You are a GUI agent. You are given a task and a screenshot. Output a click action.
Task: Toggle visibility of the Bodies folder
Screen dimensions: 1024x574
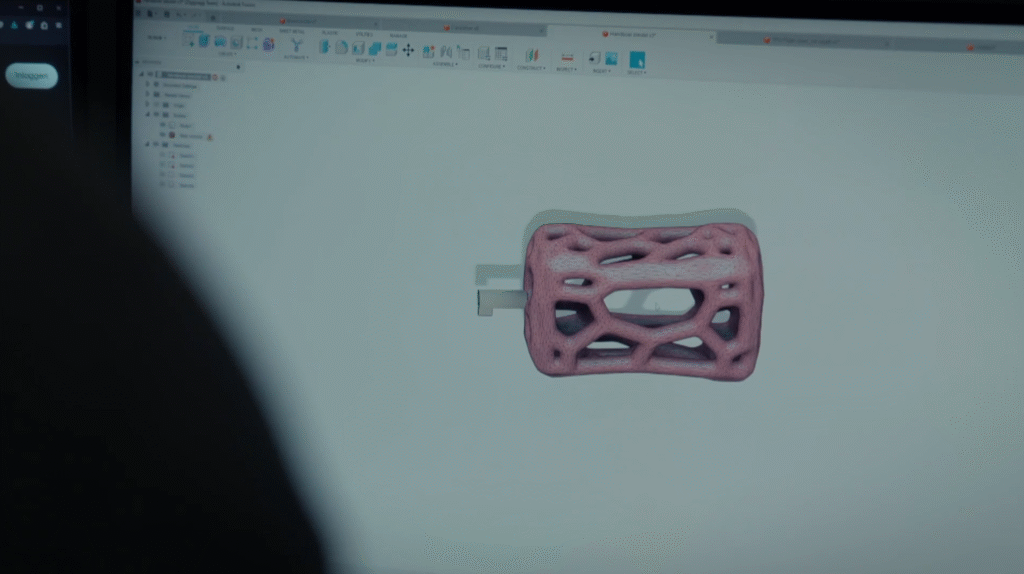(155, 115)
